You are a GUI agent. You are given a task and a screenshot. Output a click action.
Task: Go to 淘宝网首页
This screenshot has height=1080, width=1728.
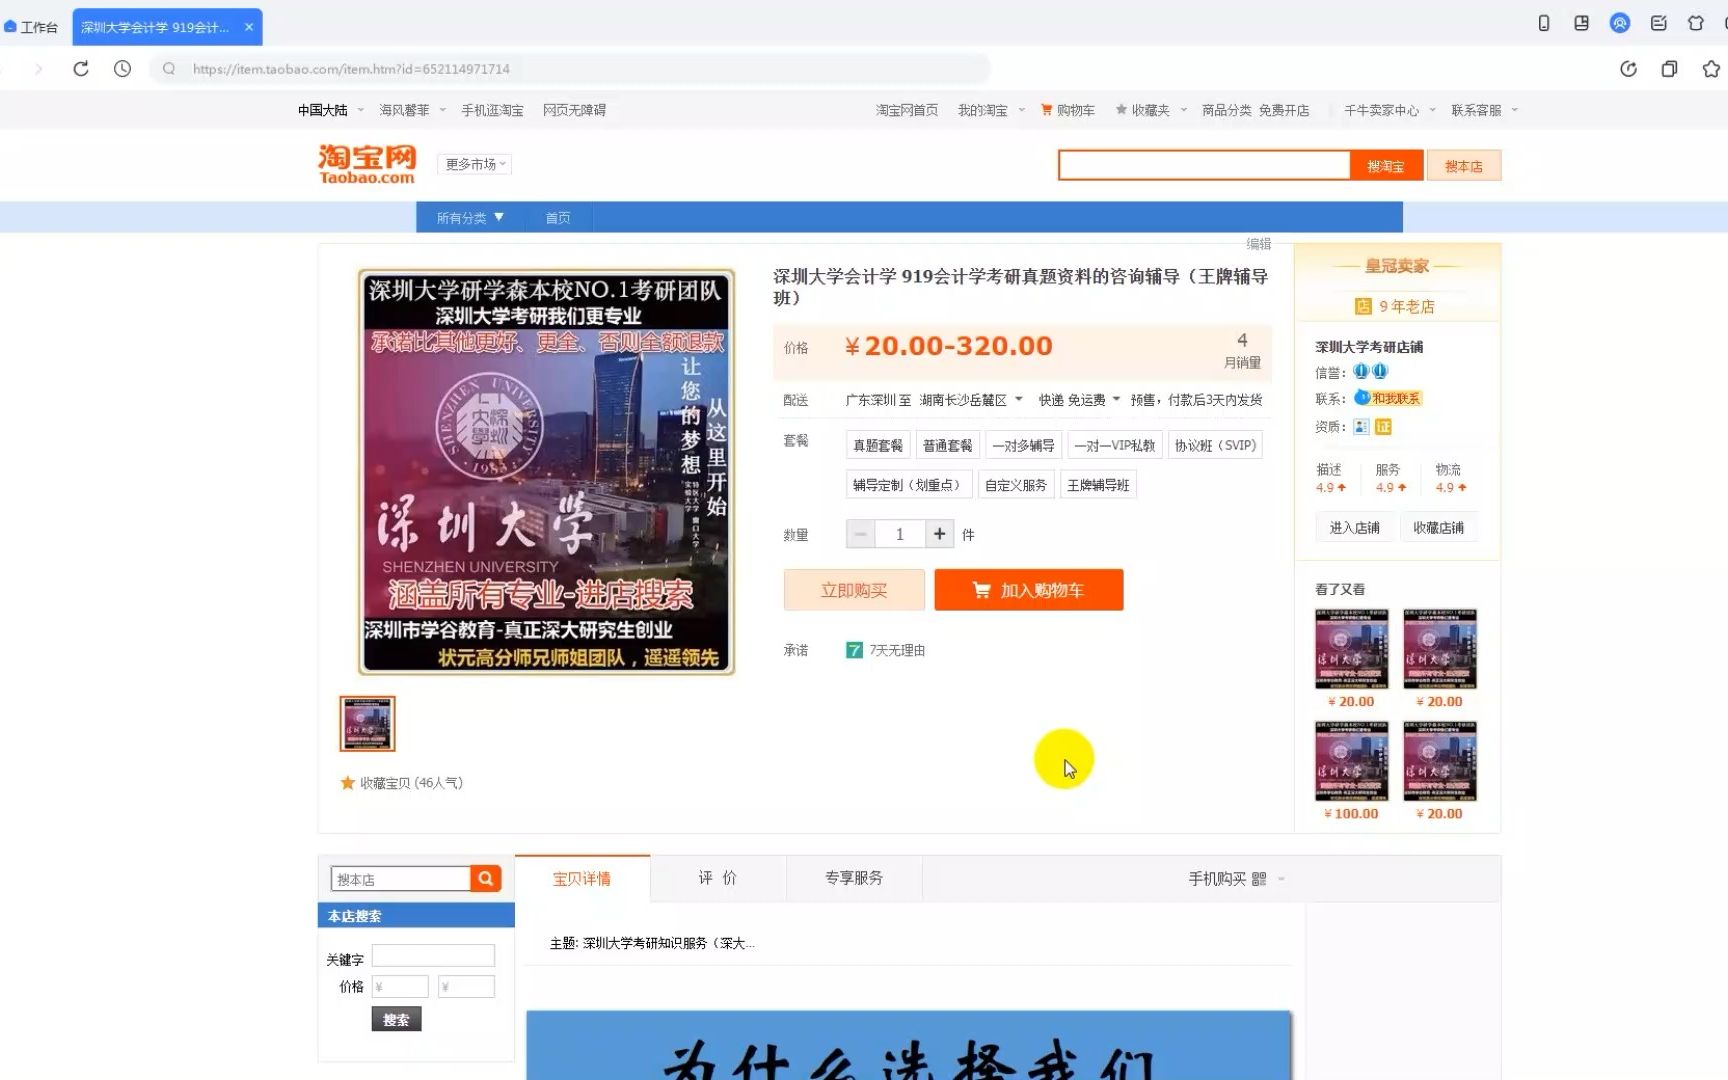(907, 110)
